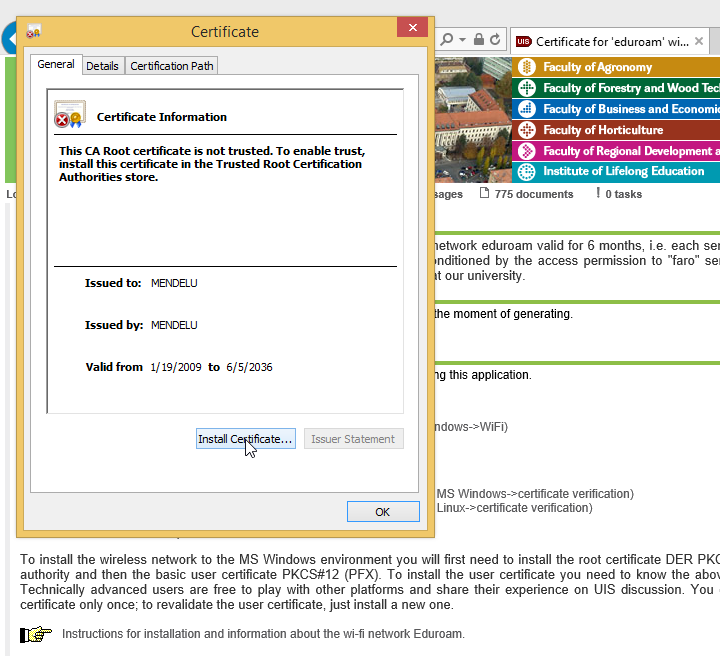Image resolution: width=720 pixels, height=656 pixels.
Task: Click the Install Certificate button
Action: (246, 439)
